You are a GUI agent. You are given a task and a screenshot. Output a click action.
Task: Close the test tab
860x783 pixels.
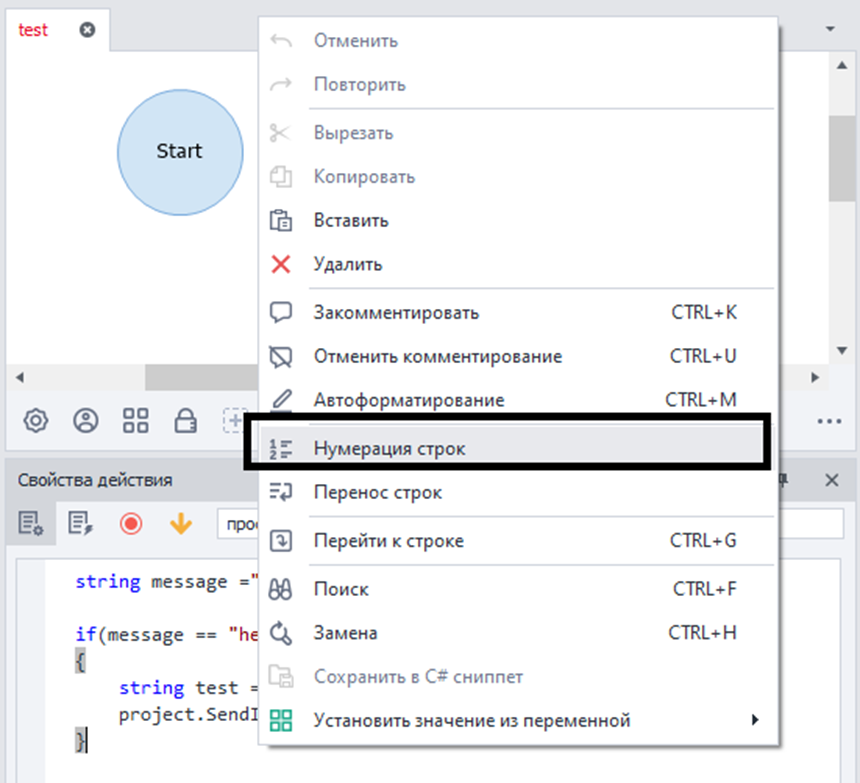(87, 30)
